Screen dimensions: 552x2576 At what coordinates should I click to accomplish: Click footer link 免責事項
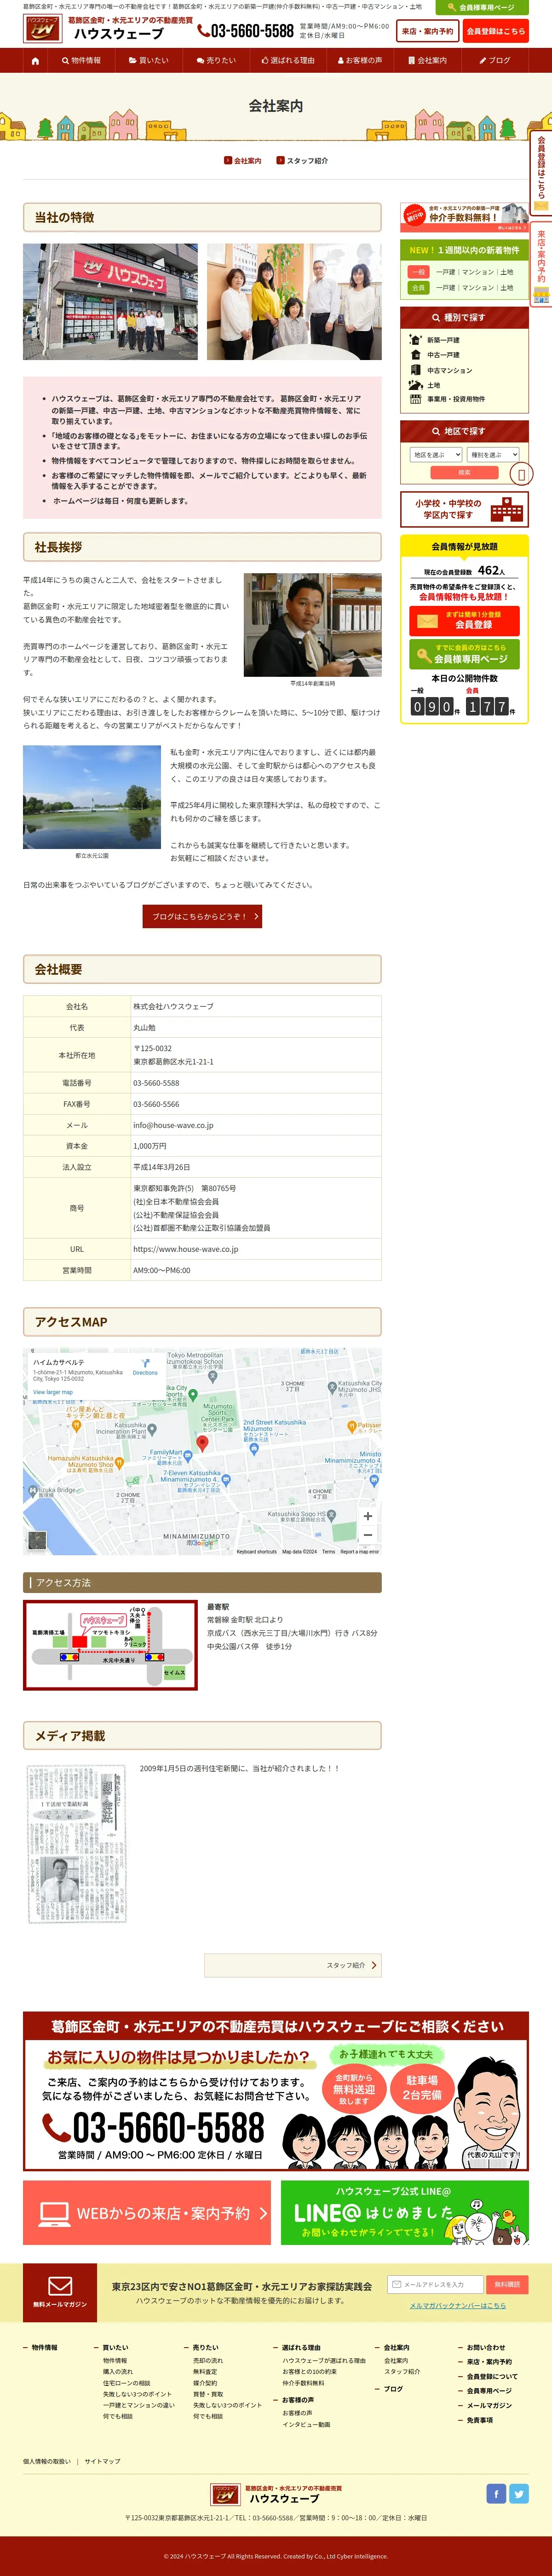480,2421
